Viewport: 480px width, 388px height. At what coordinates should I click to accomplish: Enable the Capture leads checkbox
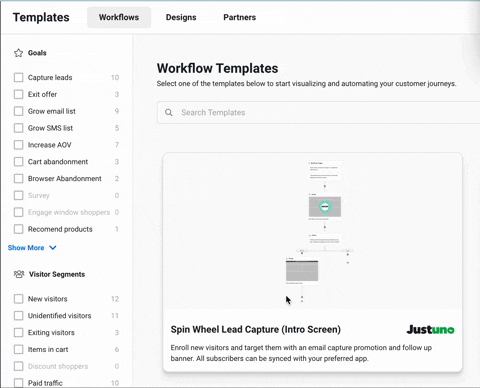click(18, 77)
